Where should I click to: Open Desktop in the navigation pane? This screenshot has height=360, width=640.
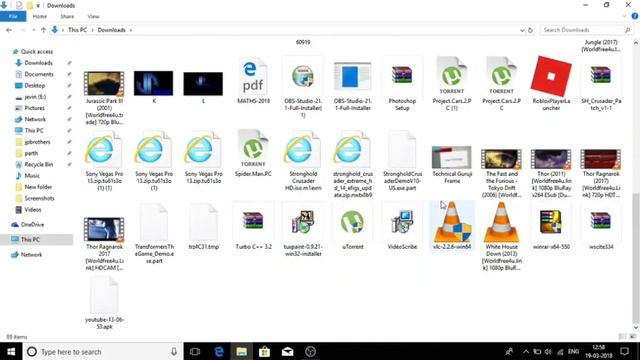tap(35, 85)
